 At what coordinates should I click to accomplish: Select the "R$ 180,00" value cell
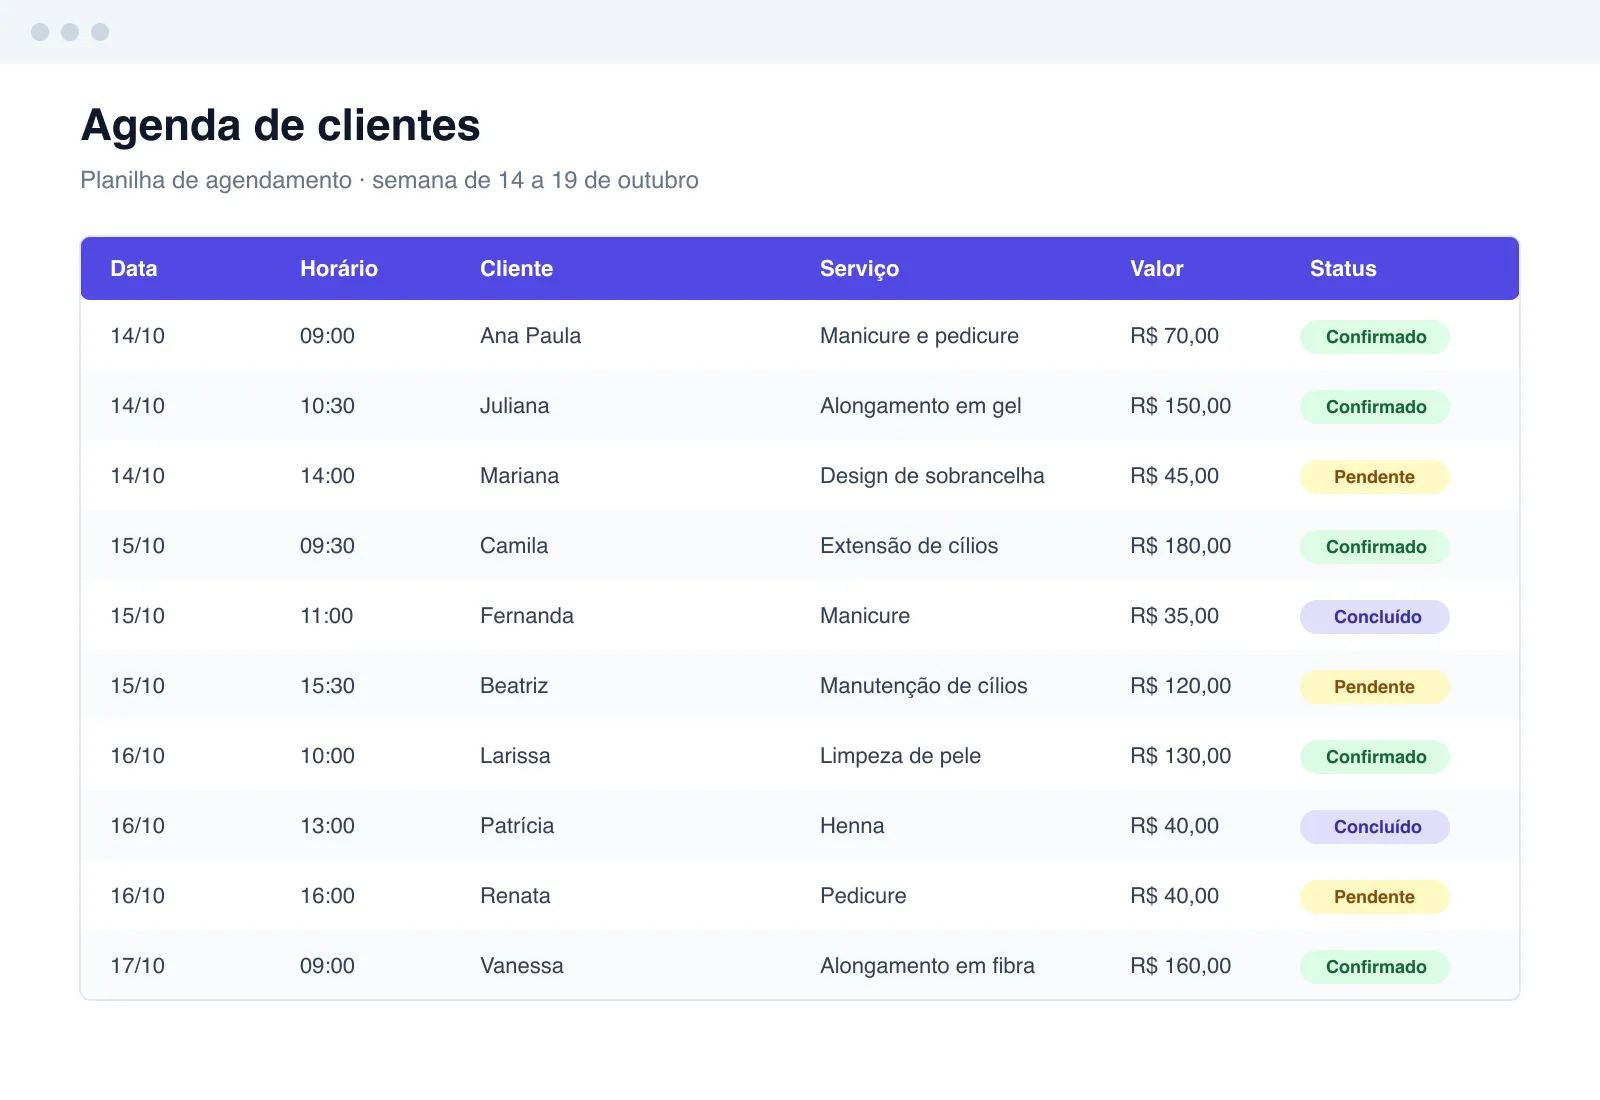point(1181,546)
